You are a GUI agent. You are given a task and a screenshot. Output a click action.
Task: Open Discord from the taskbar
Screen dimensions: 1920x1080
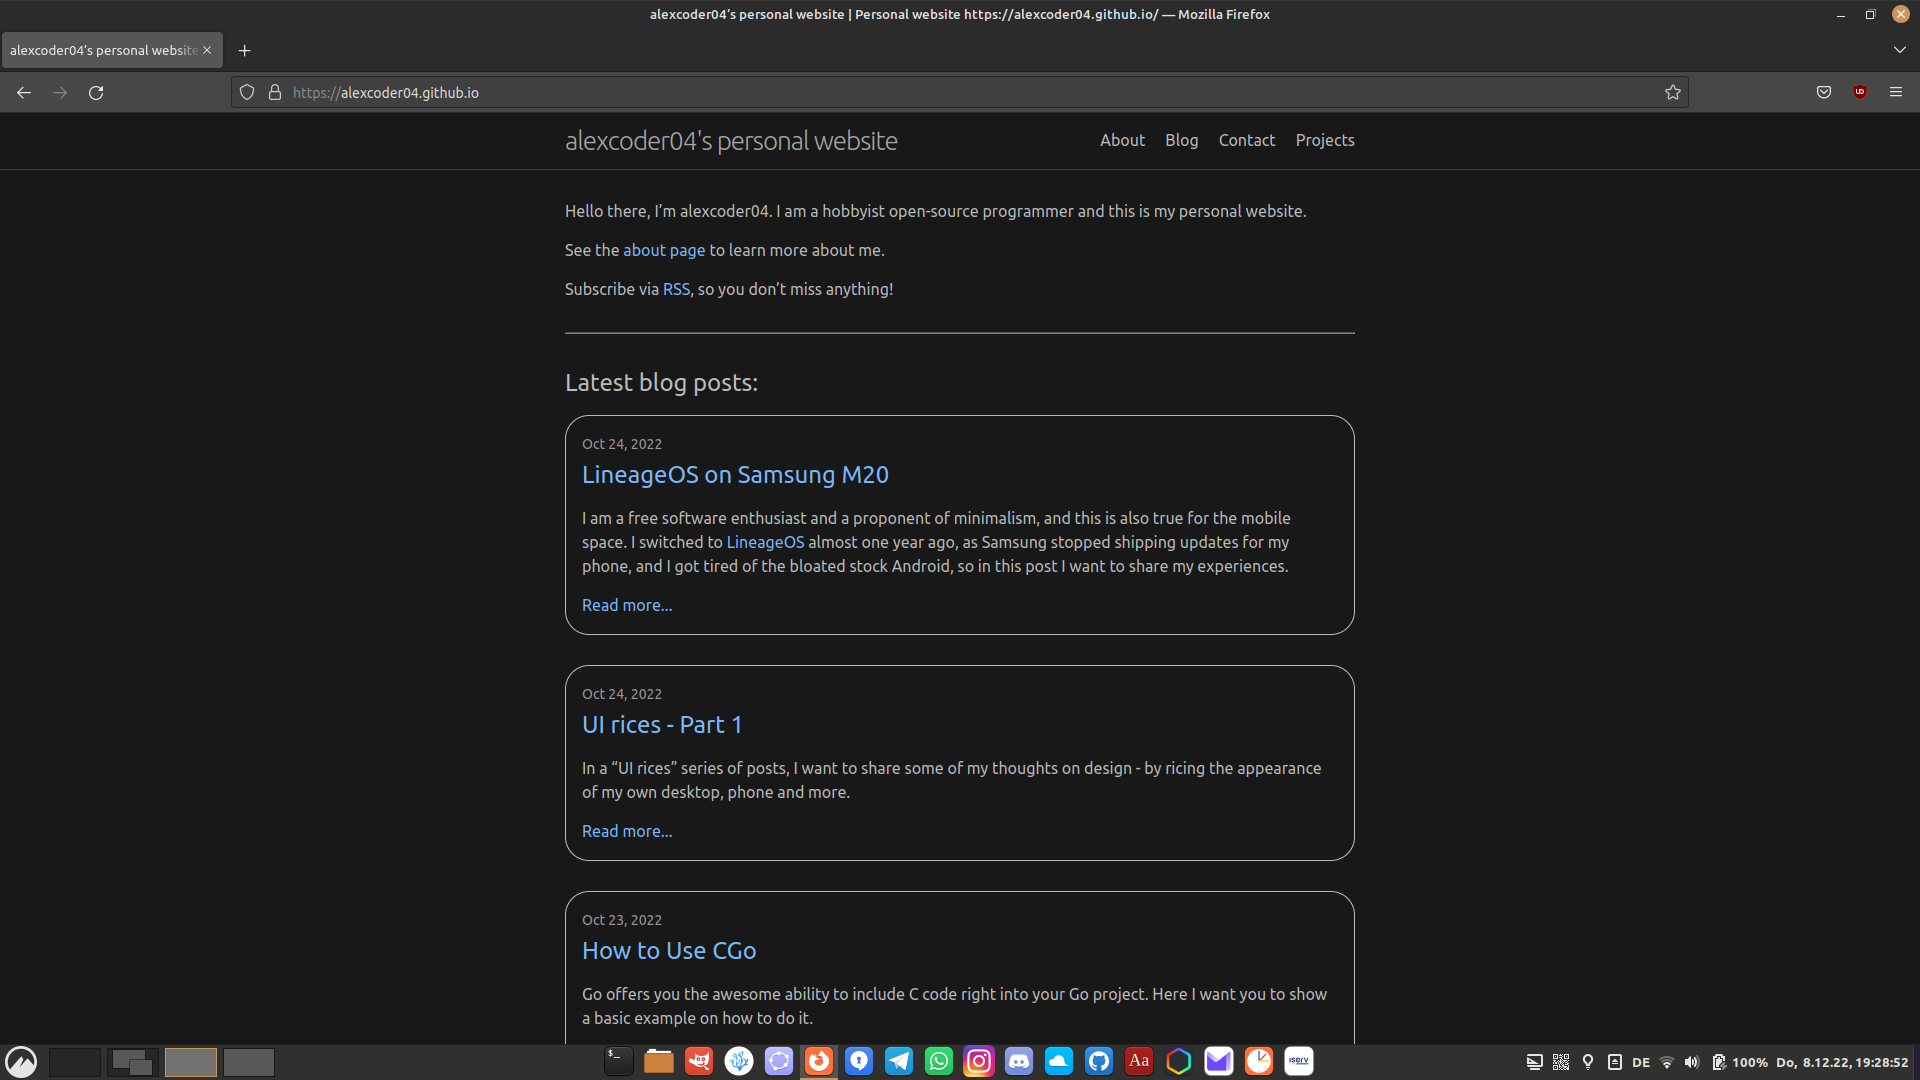1019,1061
